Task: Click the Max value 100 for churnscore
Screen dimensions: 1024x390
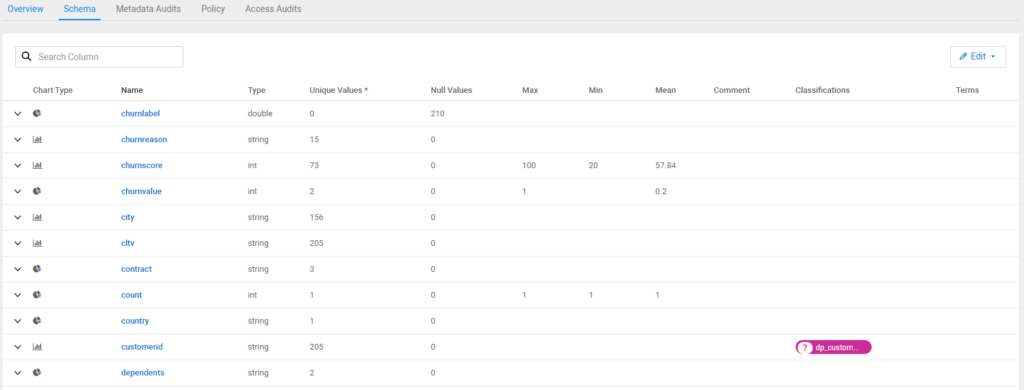Action: 529,165
